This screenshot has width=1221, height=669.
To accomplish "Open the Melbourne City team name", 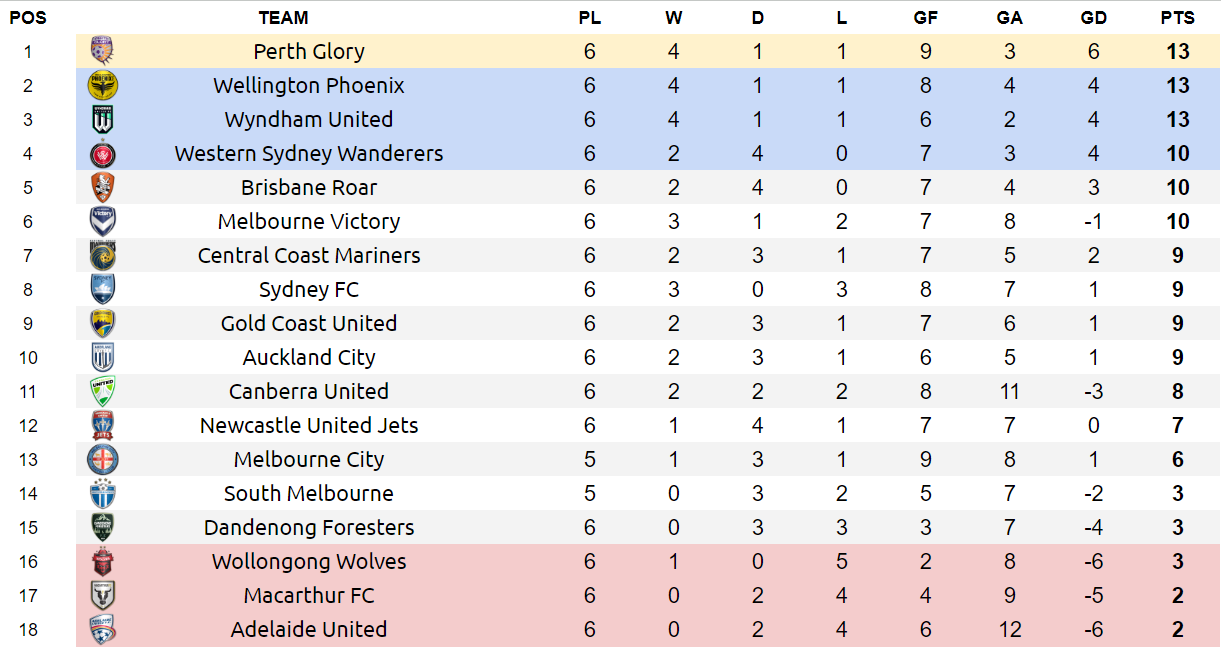I will (309, 459).
